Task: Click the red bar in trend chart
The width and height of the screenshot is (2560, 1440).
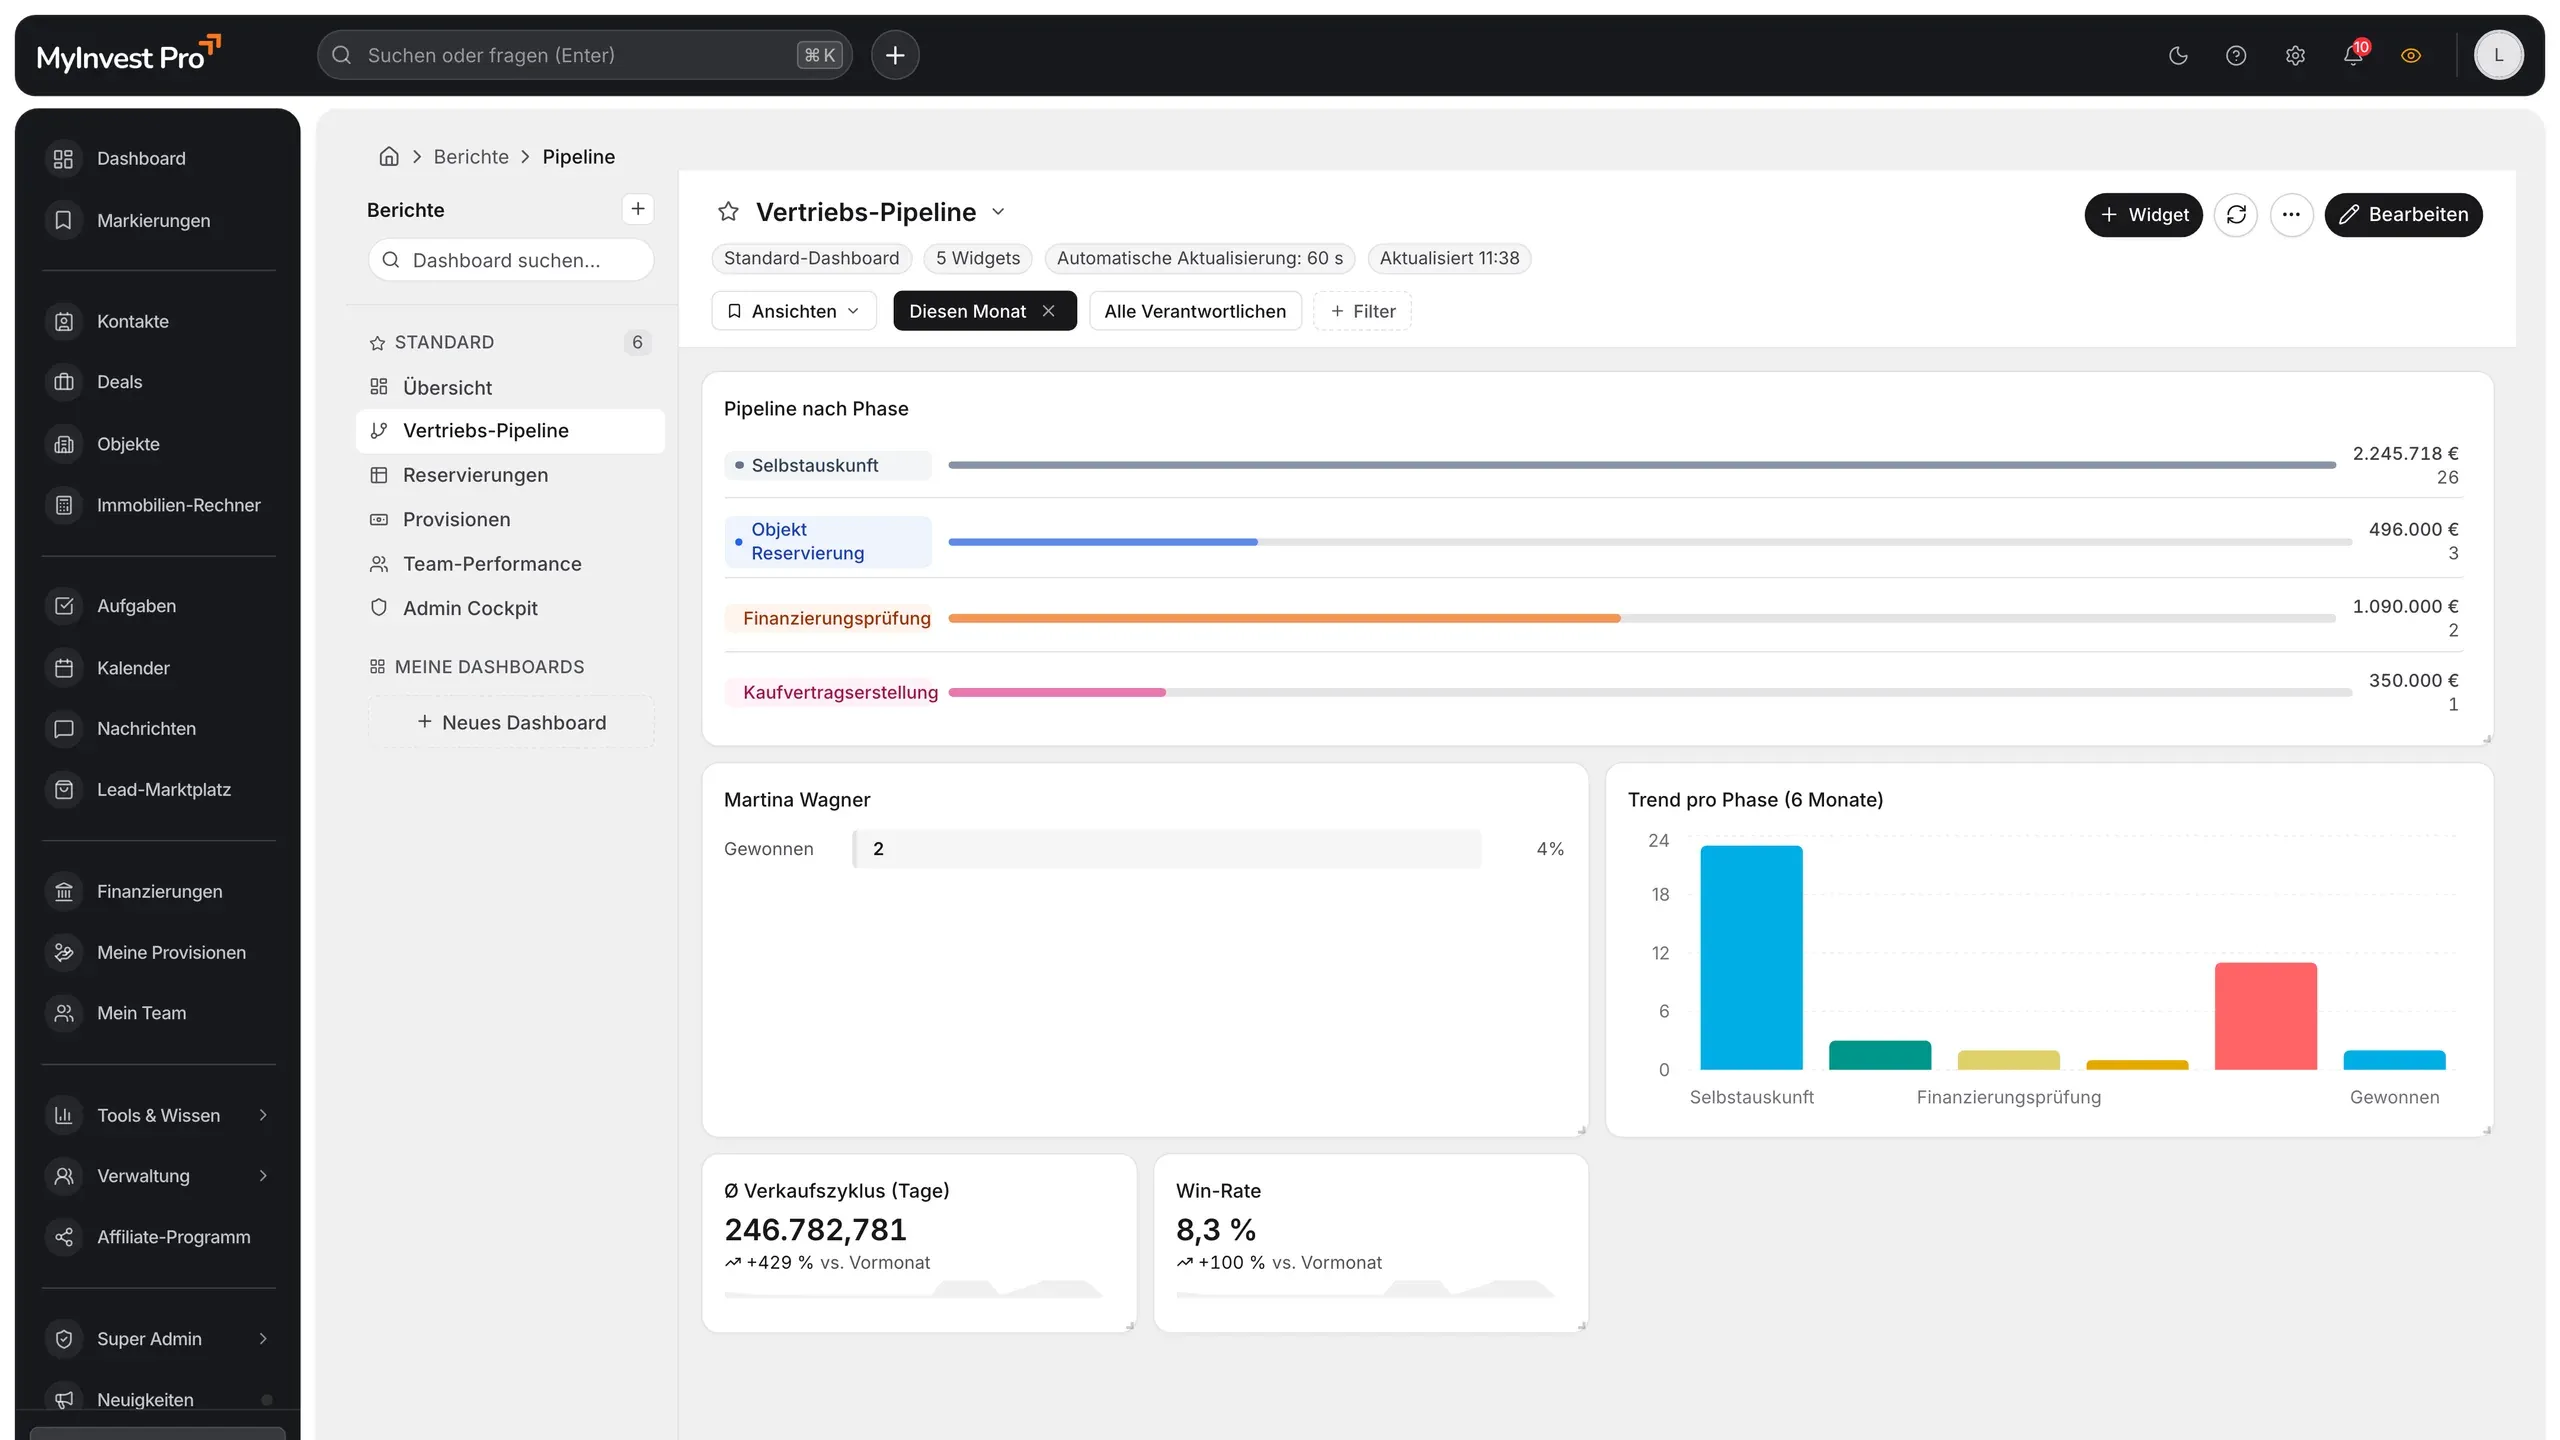Action: coord(2265,1016)
